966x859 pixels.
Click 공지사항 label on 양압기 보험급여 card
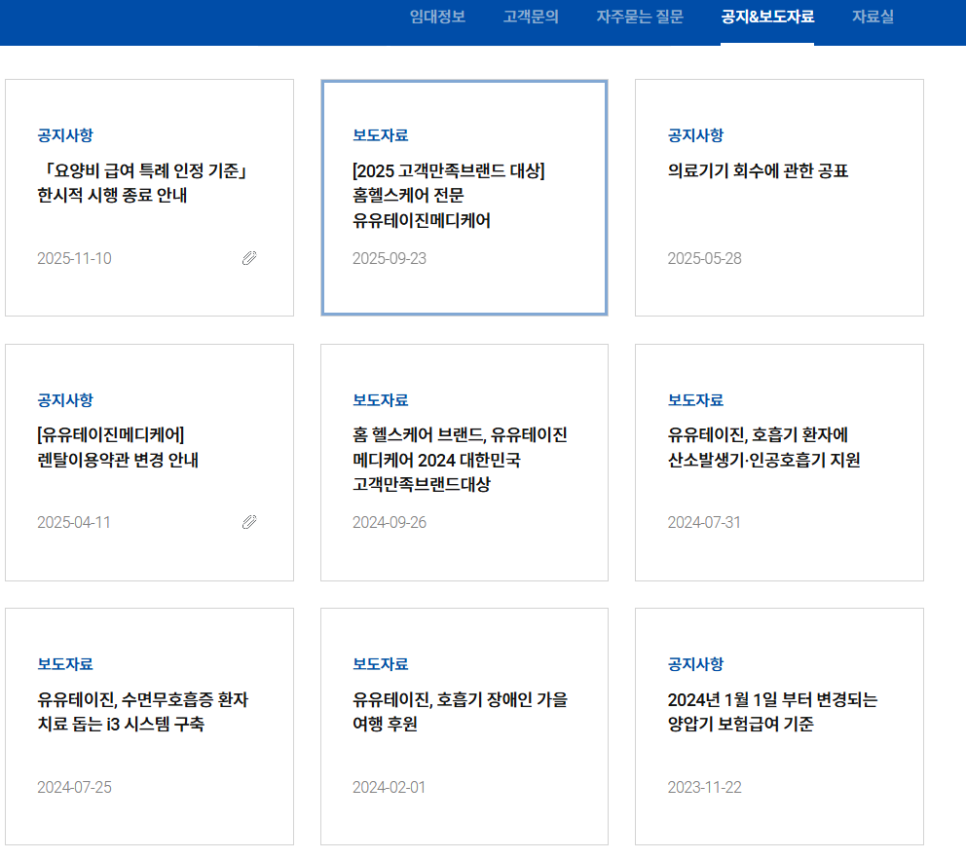tap(696, 664)
